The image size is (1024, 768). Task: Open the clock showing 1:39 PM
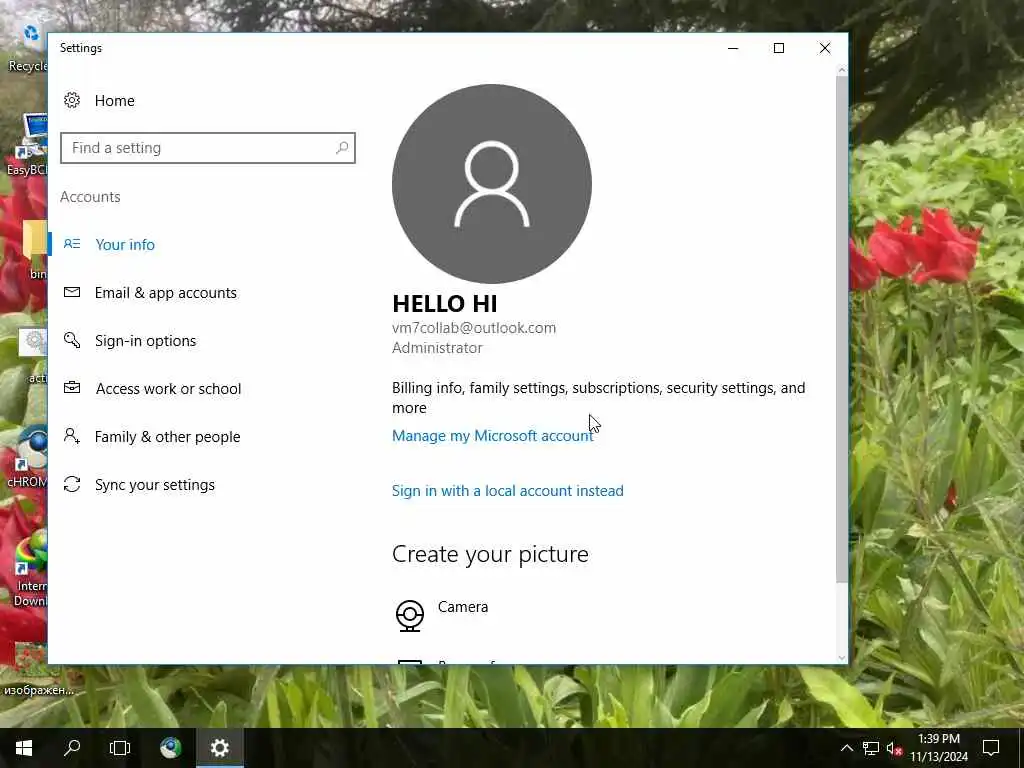pos(939,748)
